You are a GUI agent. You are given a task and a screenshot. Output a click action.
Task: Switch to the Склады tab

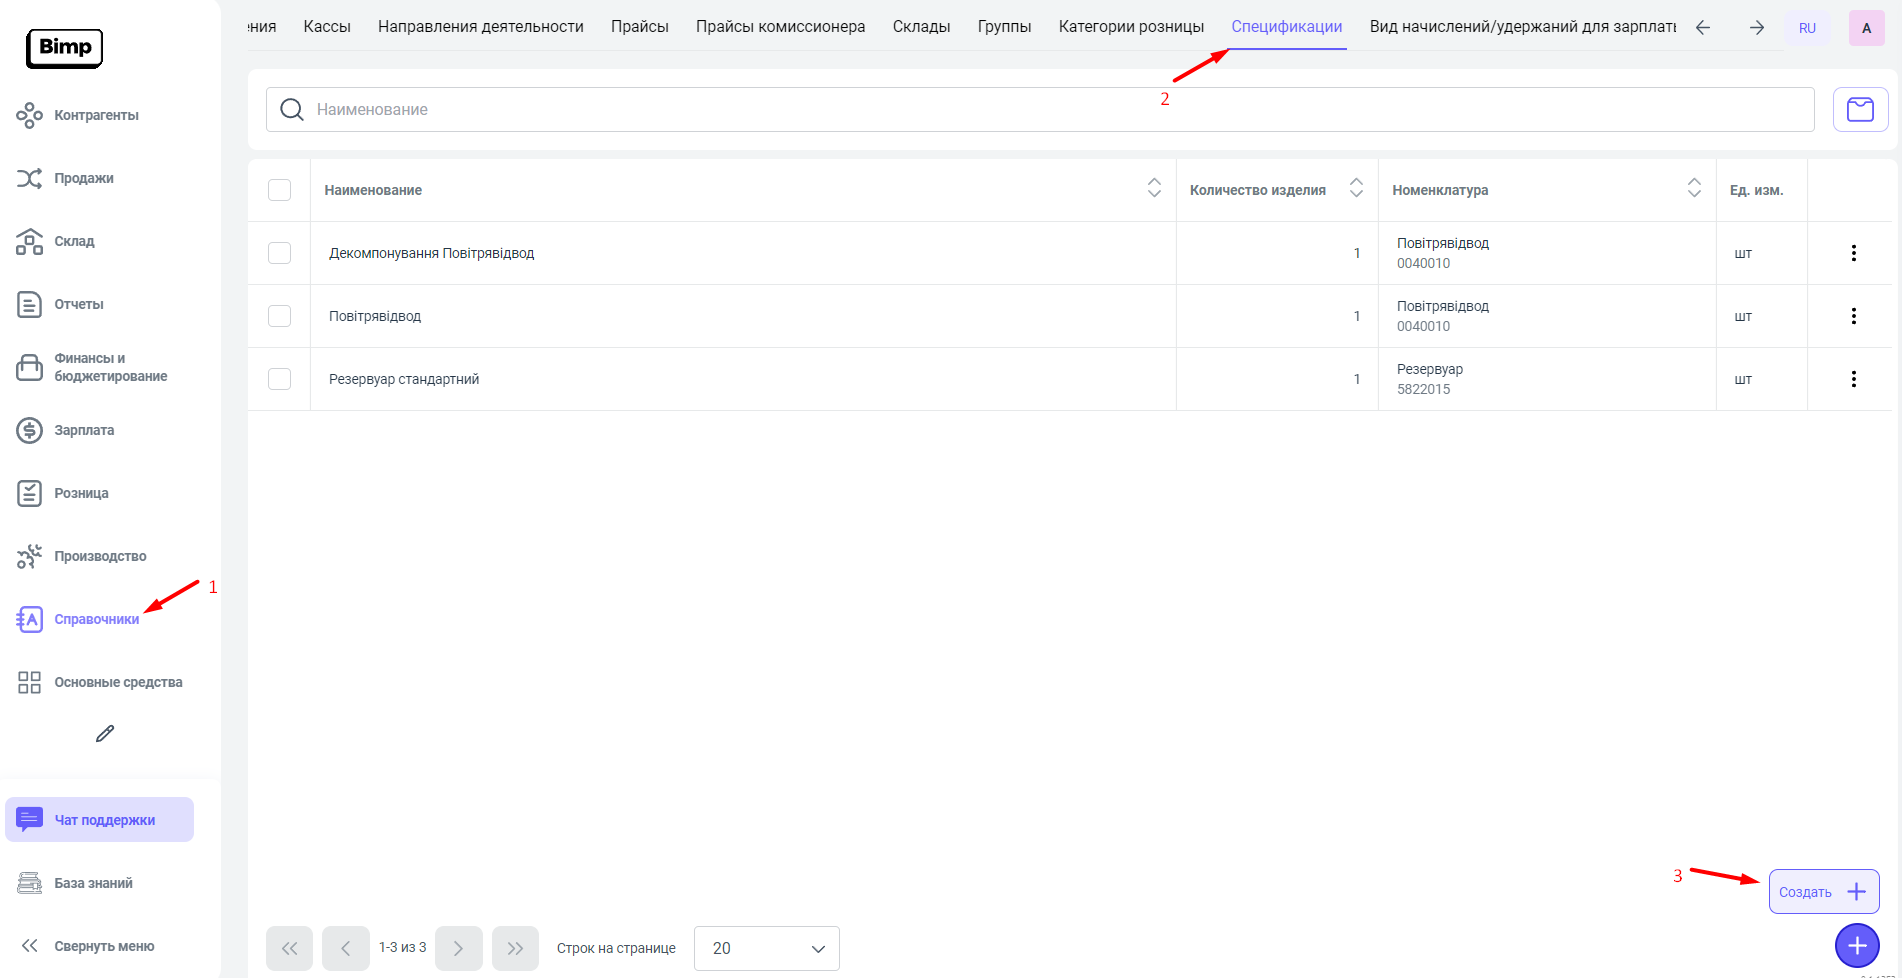click(x=921, y=27)
